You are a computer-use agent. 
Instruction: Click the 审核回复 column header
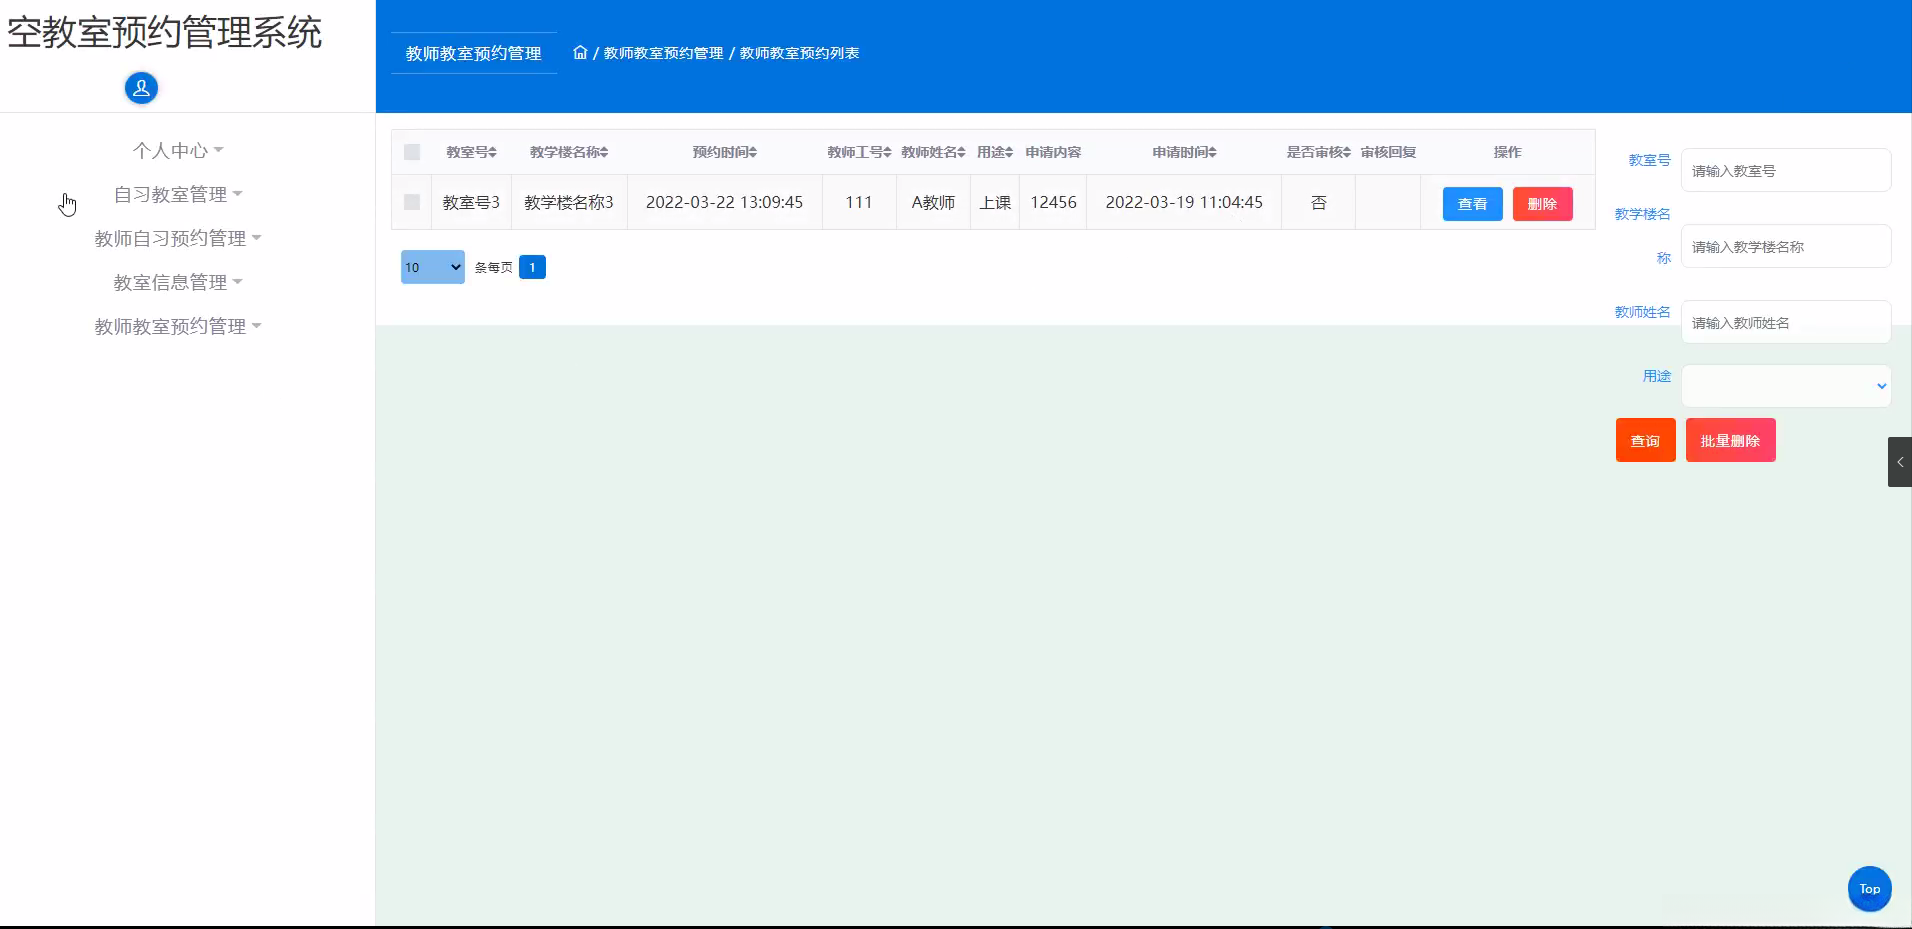coord(1388,152)
